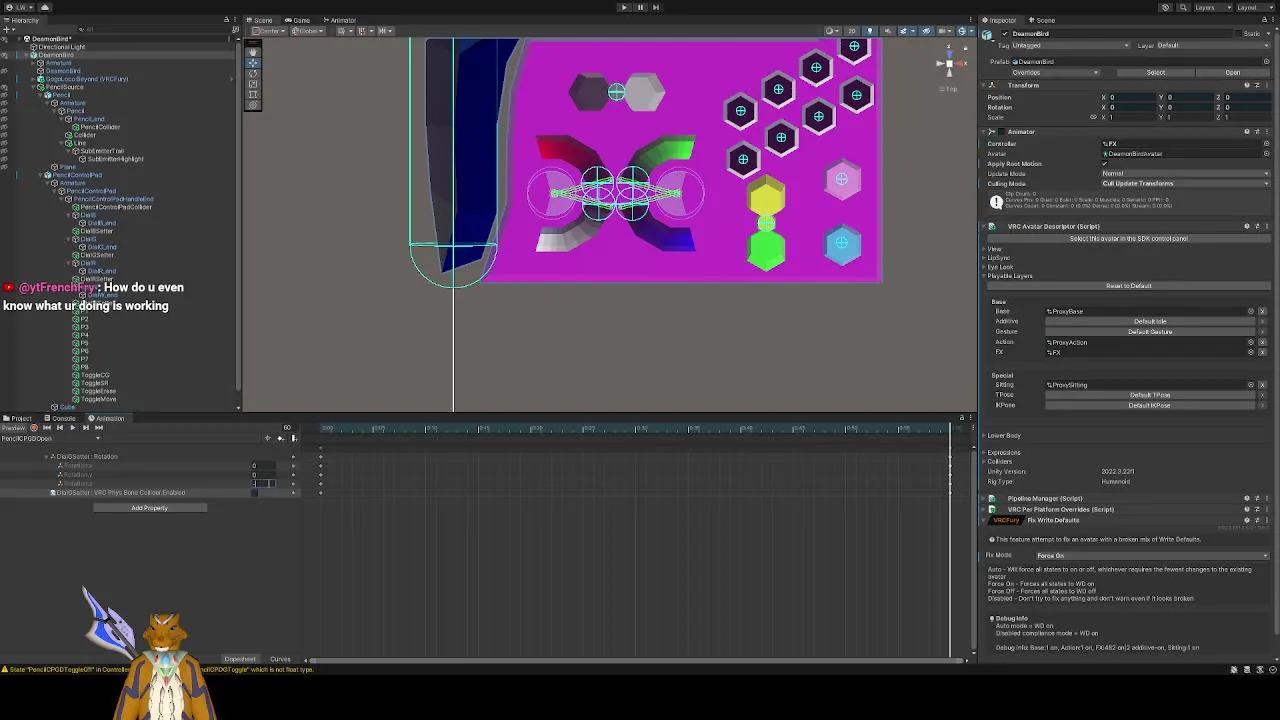
Task: Switch to the Project tab
Action: [18, 418]
